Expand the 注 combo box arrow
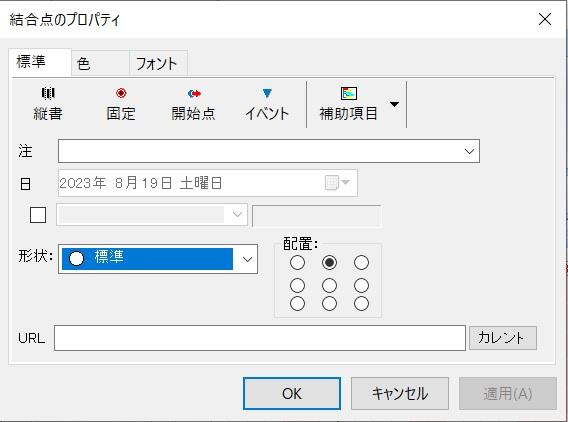 (x=469, y=151)
